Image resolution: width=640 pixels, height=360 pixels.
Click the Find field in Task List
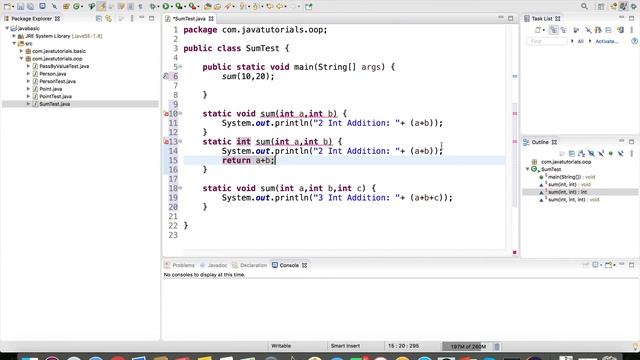[x=547, y=41]
